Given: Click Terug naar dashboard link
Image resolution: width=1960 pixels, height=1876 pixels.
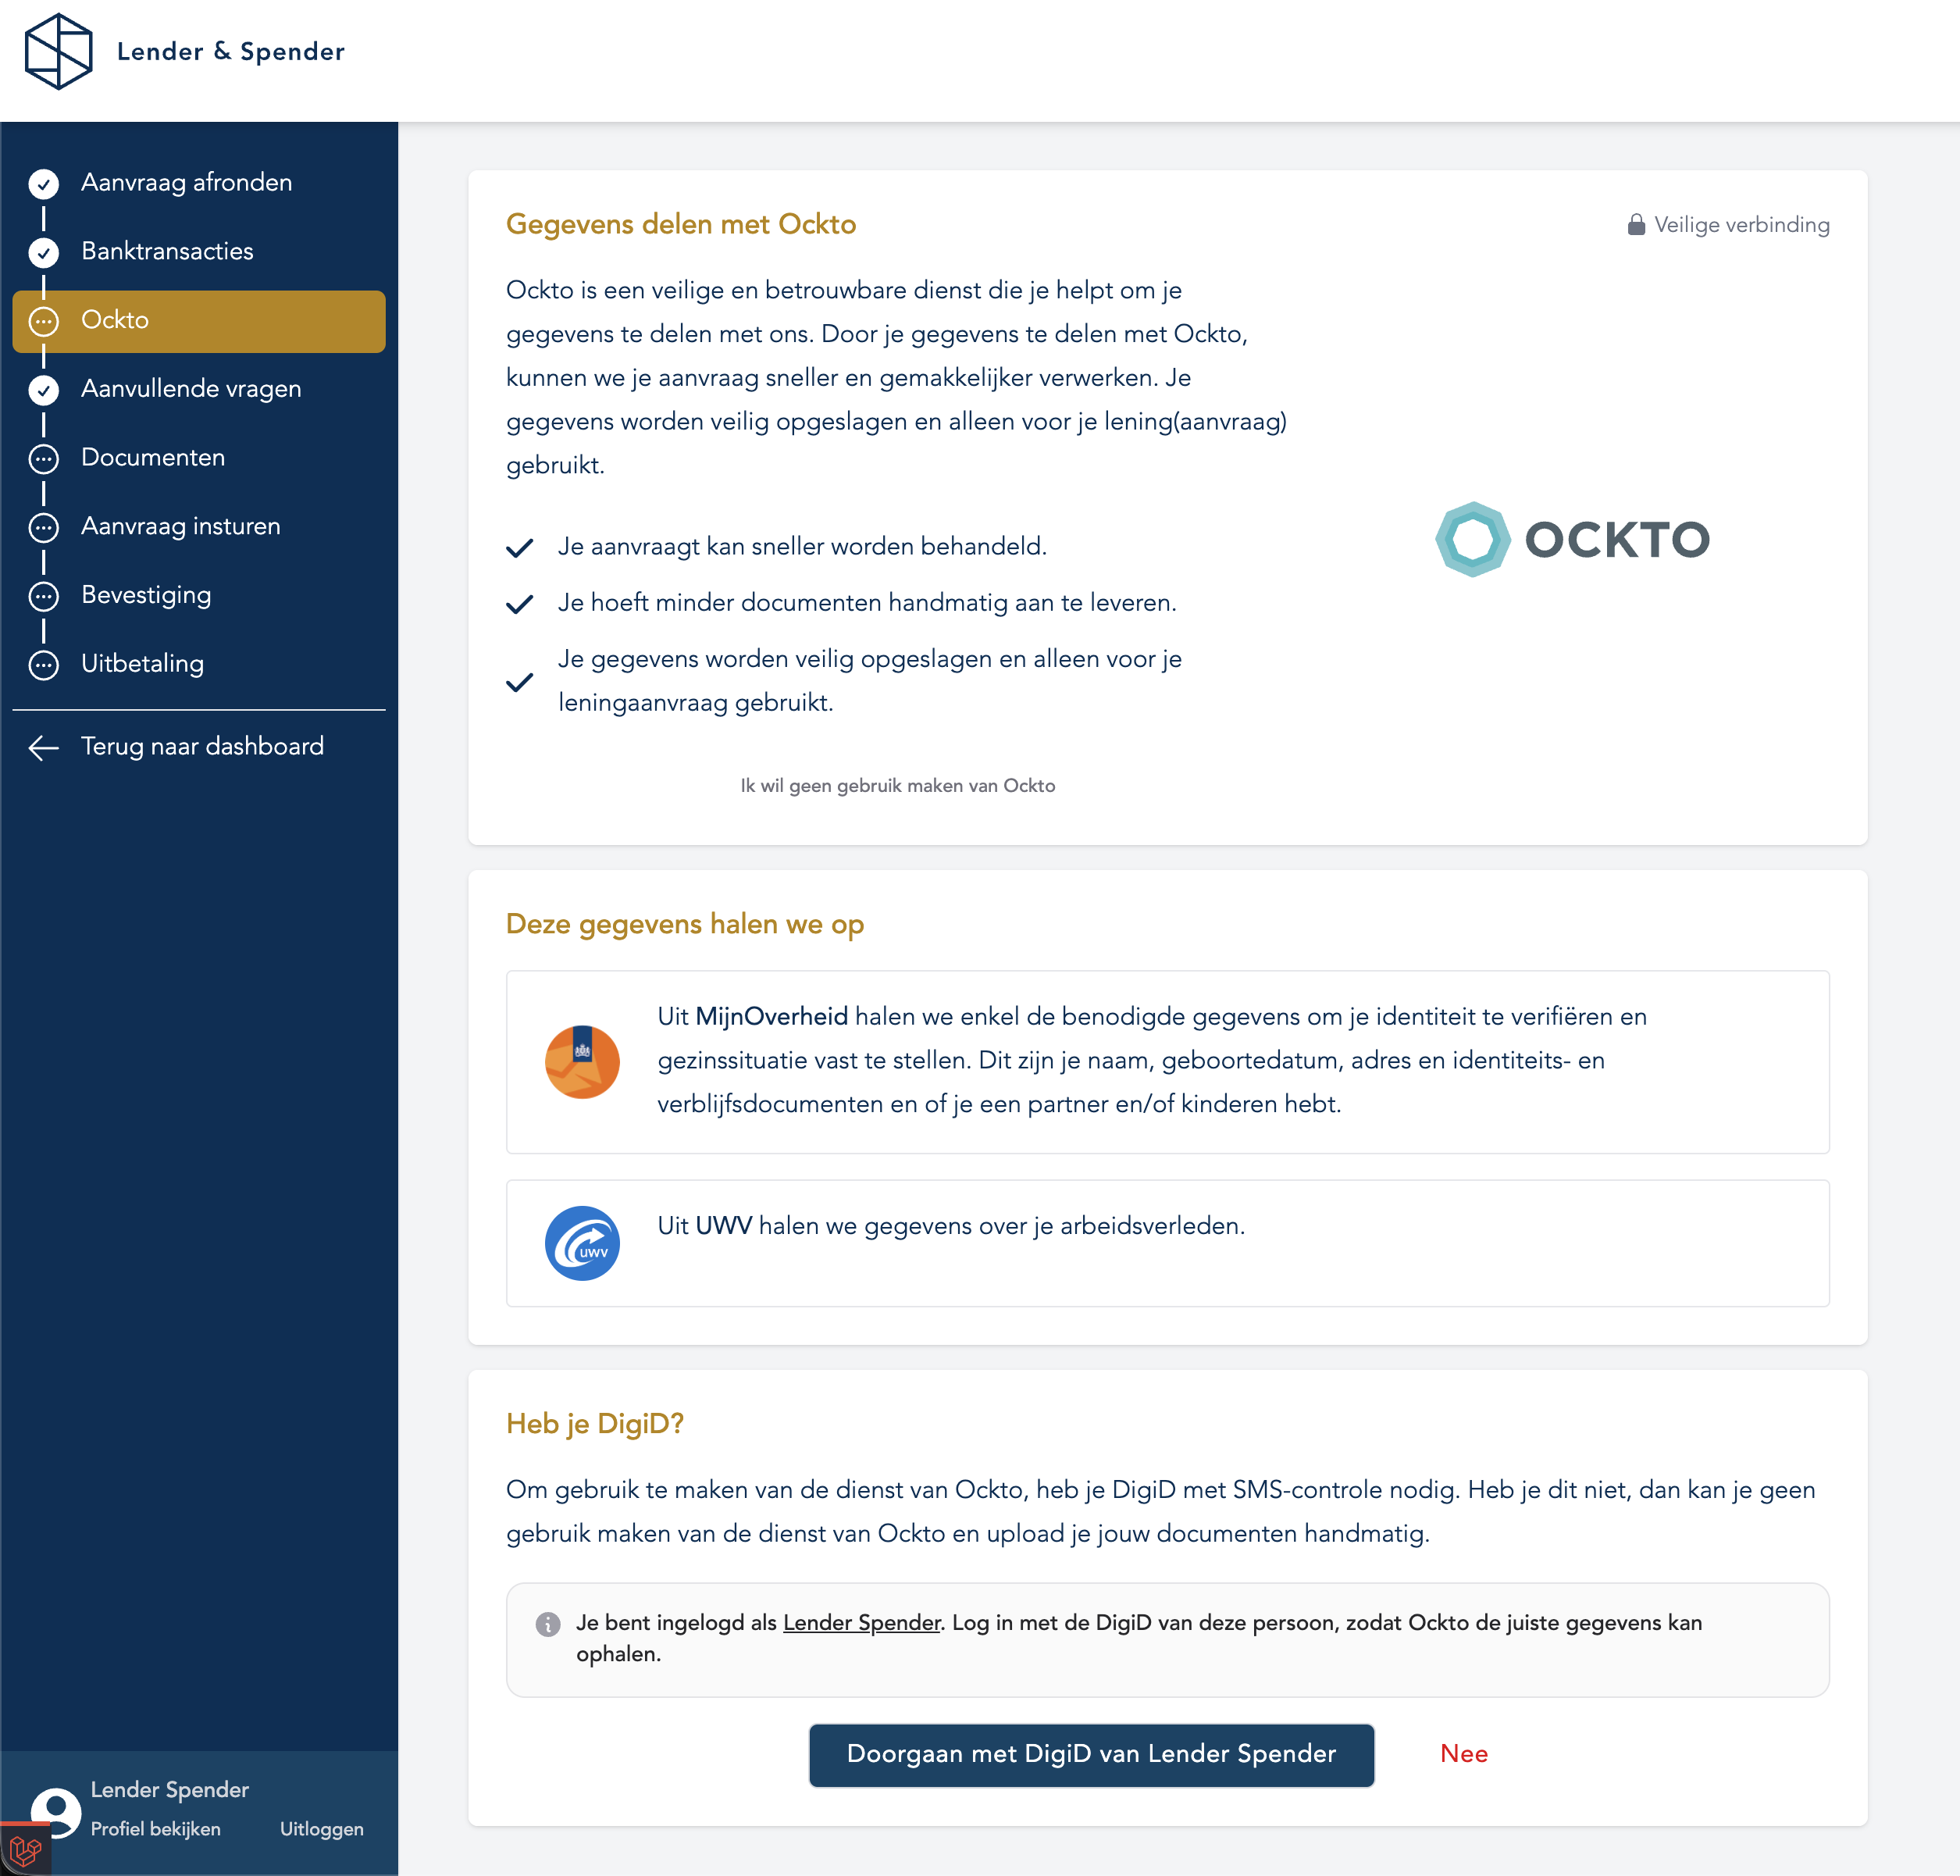Looking at the screenshot, I should [202, 747].
